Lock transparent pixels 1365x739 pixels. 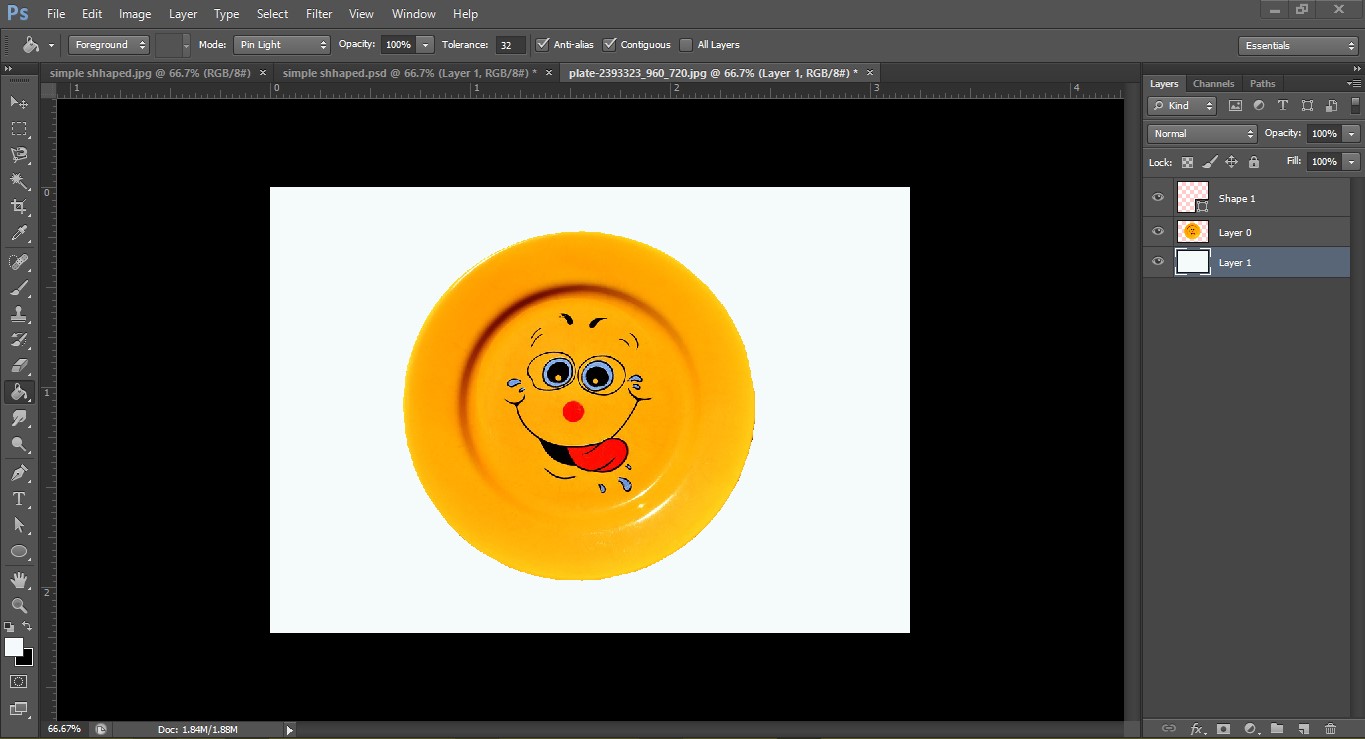1187,162
